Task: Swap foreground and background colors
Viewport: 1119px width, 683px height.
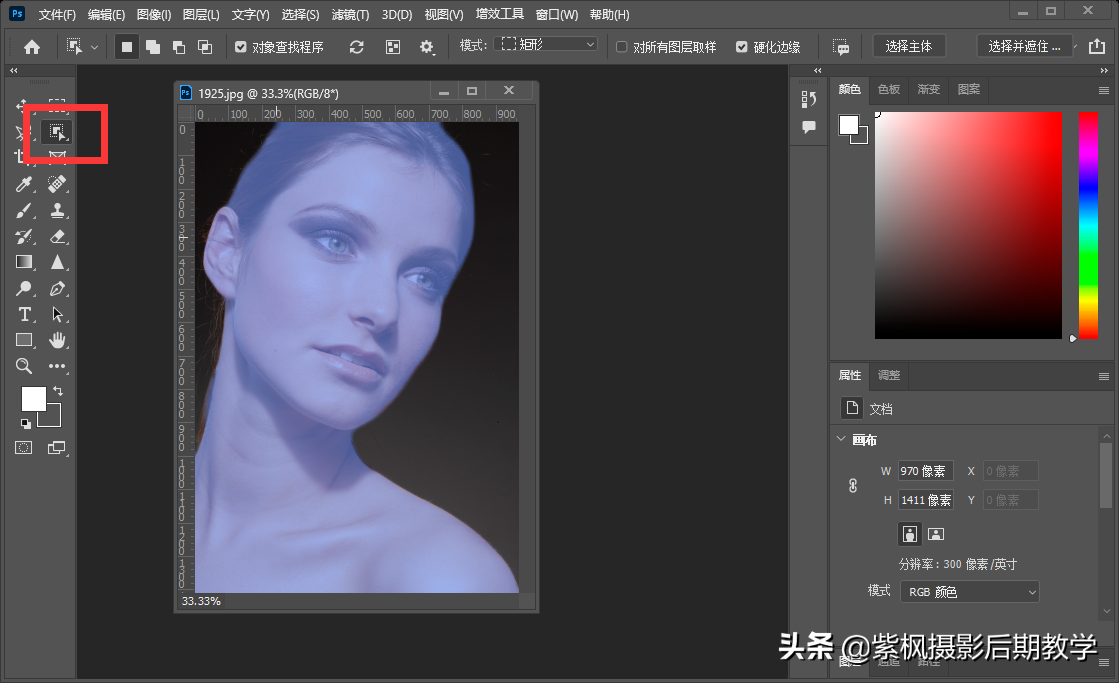Action: [x=58, y=391]
